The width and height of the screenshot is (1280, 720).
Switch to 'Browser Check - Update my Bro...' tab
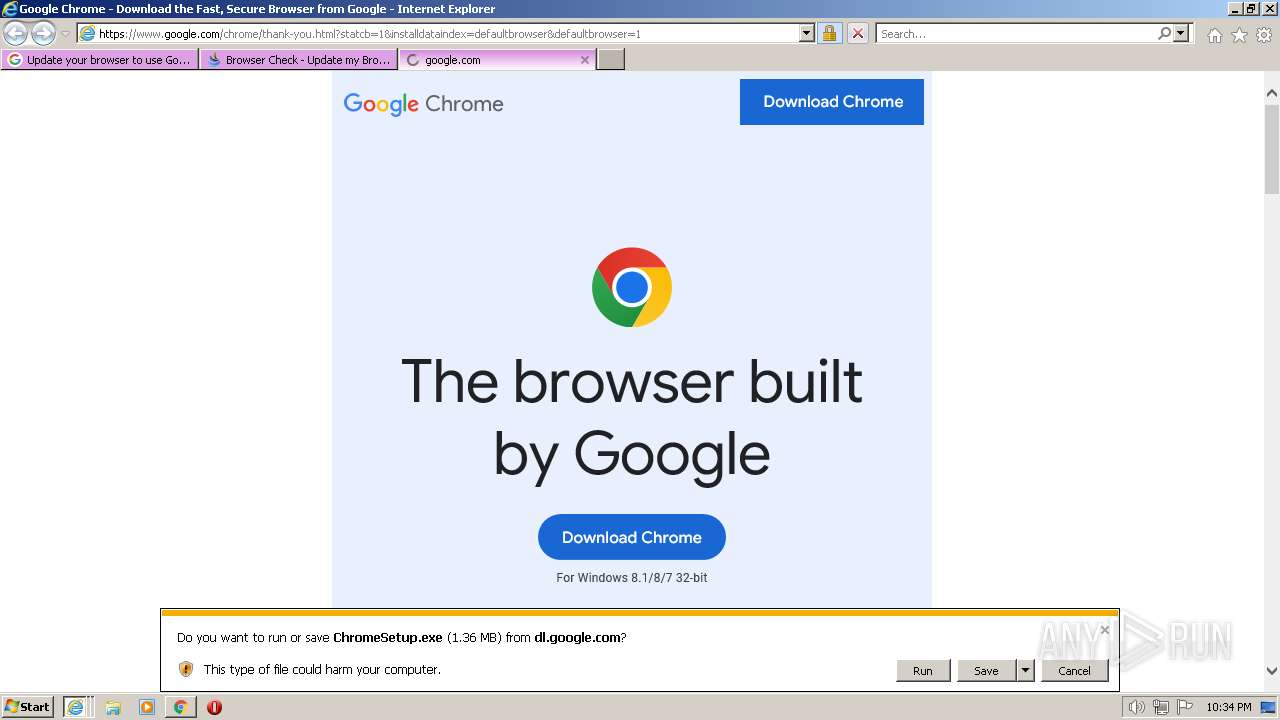[x=298, y=60]
